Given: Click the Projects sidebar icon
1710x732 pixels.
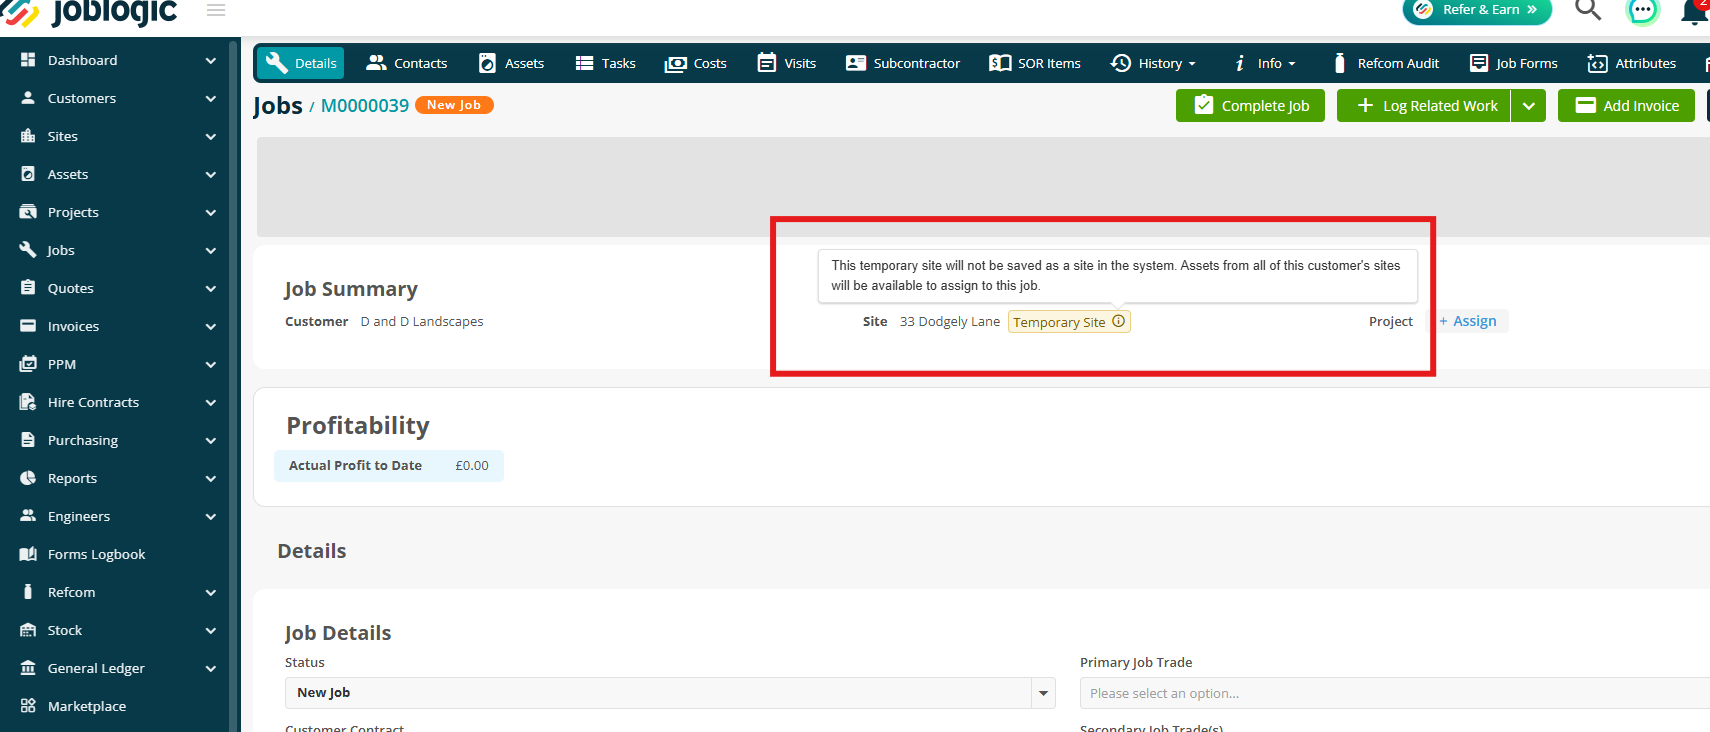Looking at the screenshot, I should pos(28,212).
